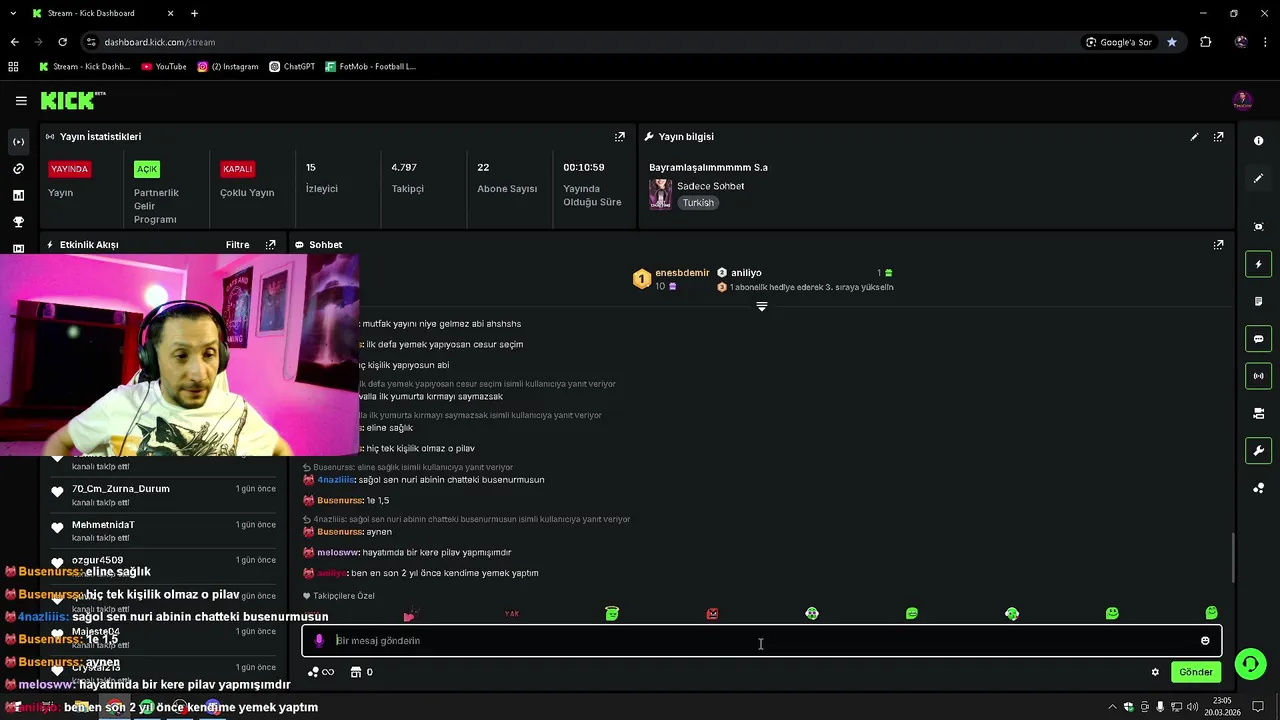Viewport: 1280px width, 720px height.
Task: Click 70_Cm_Zurna_Durum in activity feed
Action: (x=121, y=489)
